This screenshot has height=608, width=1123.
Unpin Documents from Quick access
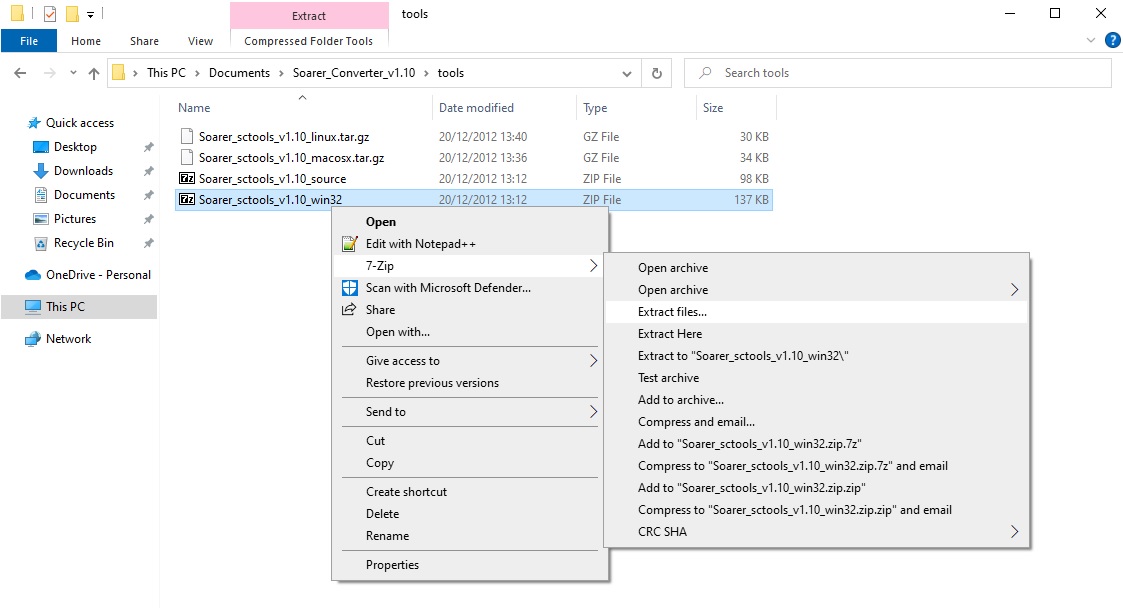148,195
